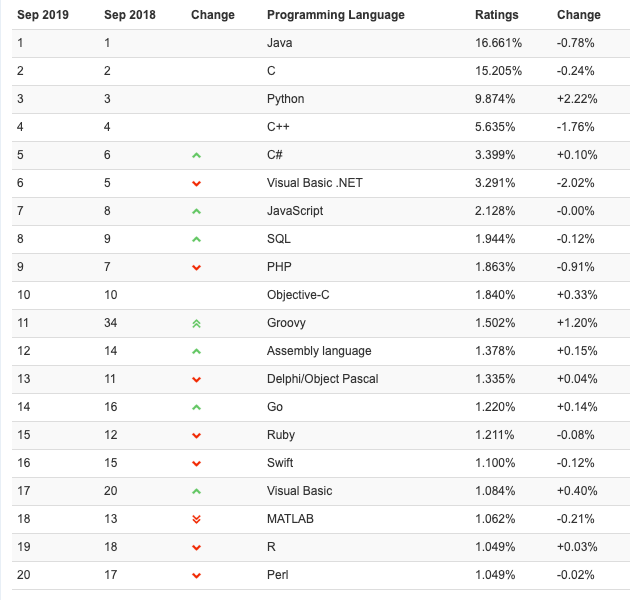Viewport: 638px width, 600px height.
Task: Click the green up arrow beside Go
Action: (196, 408)
